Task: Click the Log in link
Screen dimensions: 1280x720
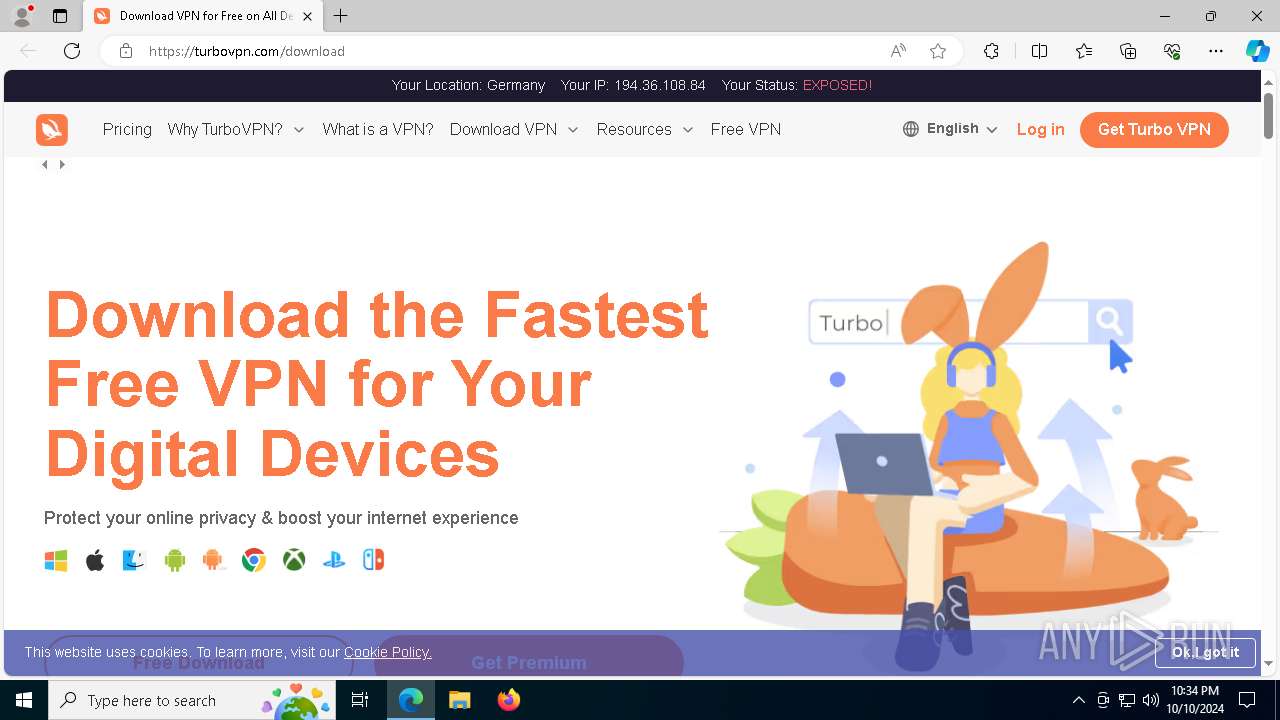Action: (x=1040, y=129)
